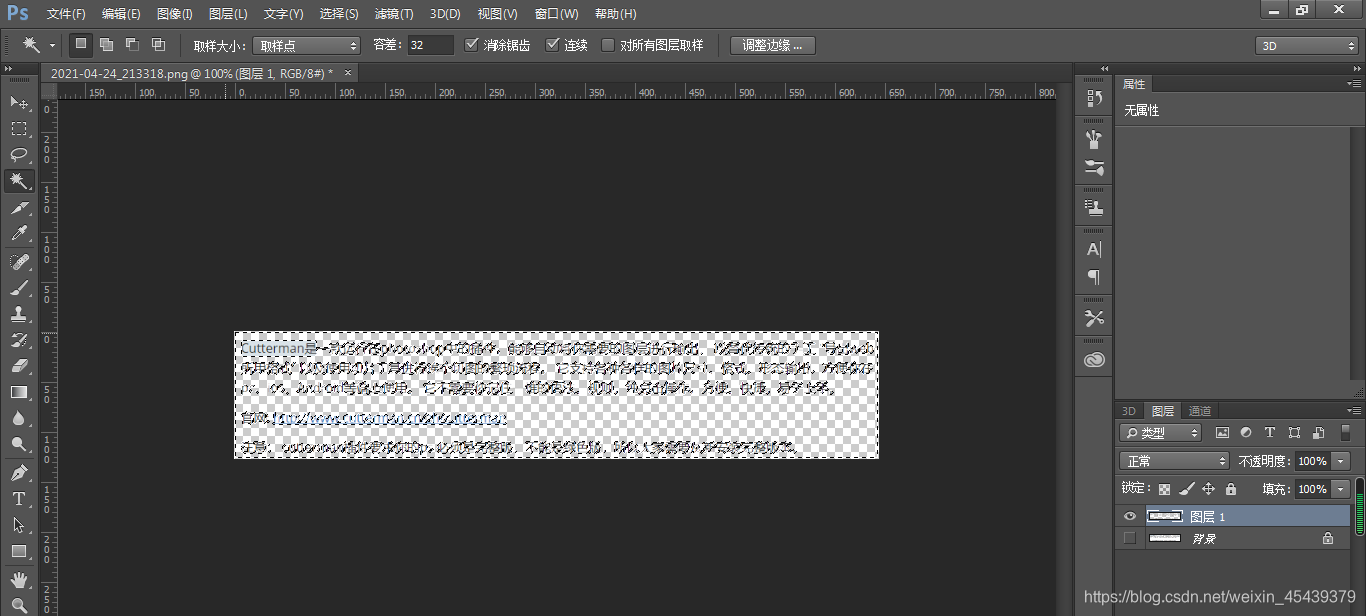Open 取样大小 sample size dropdown
Viewport: 1366px width, 616px height.
point(306,45)
